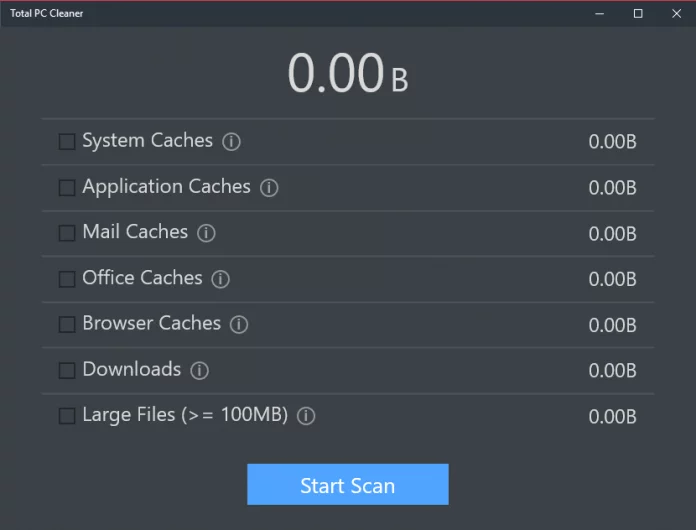The image size is (696, 530).
Task: Enable the Downloads checkbox
Action: (67, 370)
